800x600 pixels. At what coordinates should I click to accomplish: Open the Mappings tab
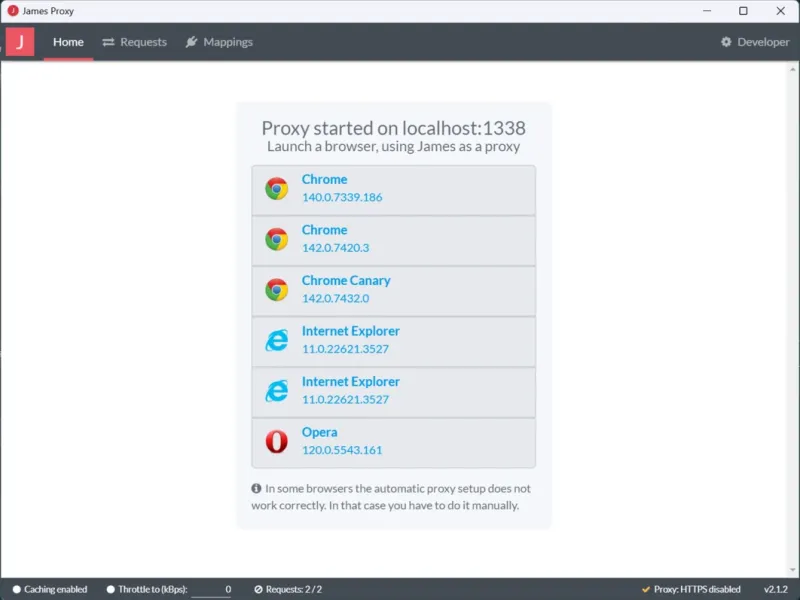[219, 42]
